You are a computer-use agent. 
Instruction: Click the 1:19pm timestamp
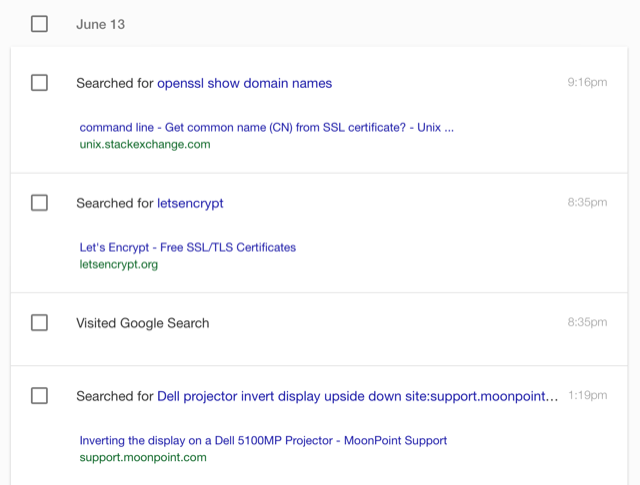click(588, 395)
